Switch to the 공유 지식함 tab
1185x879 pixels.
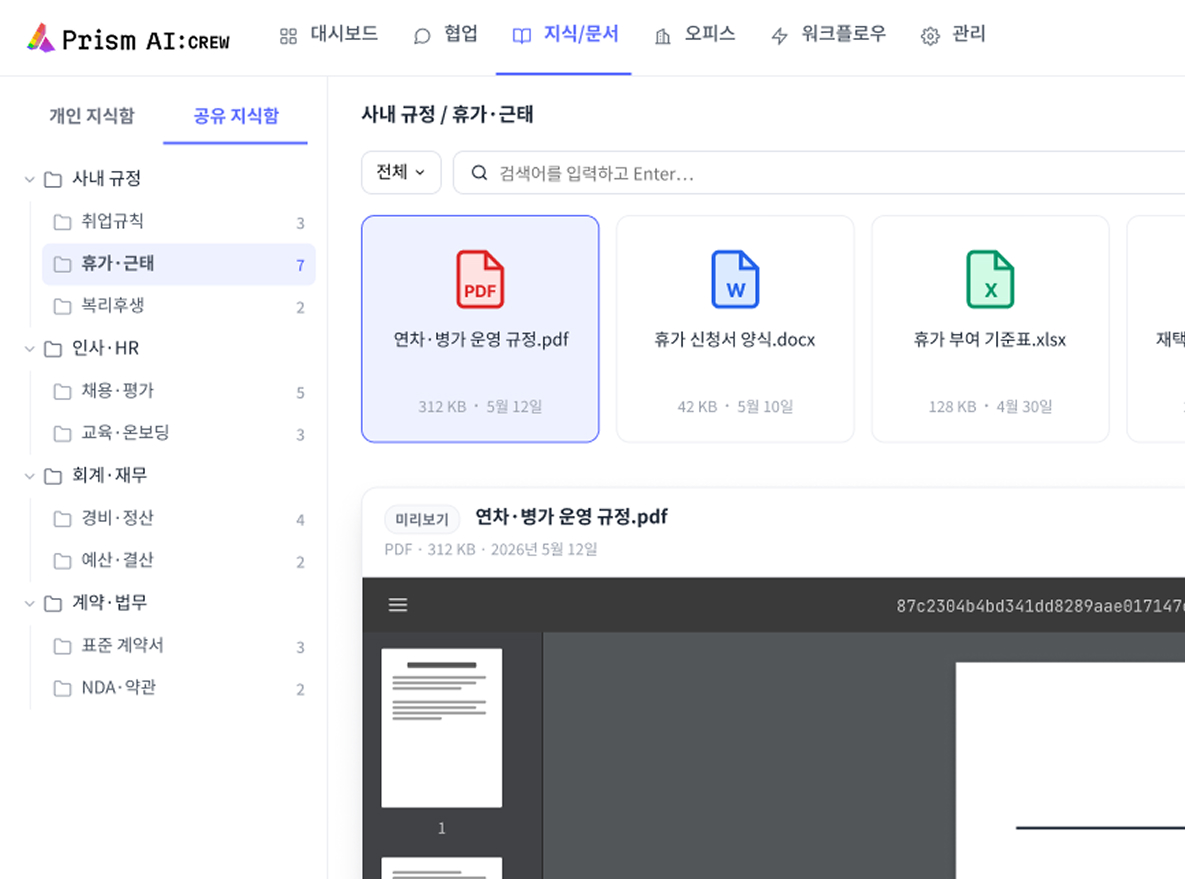(x=236, y=116)
